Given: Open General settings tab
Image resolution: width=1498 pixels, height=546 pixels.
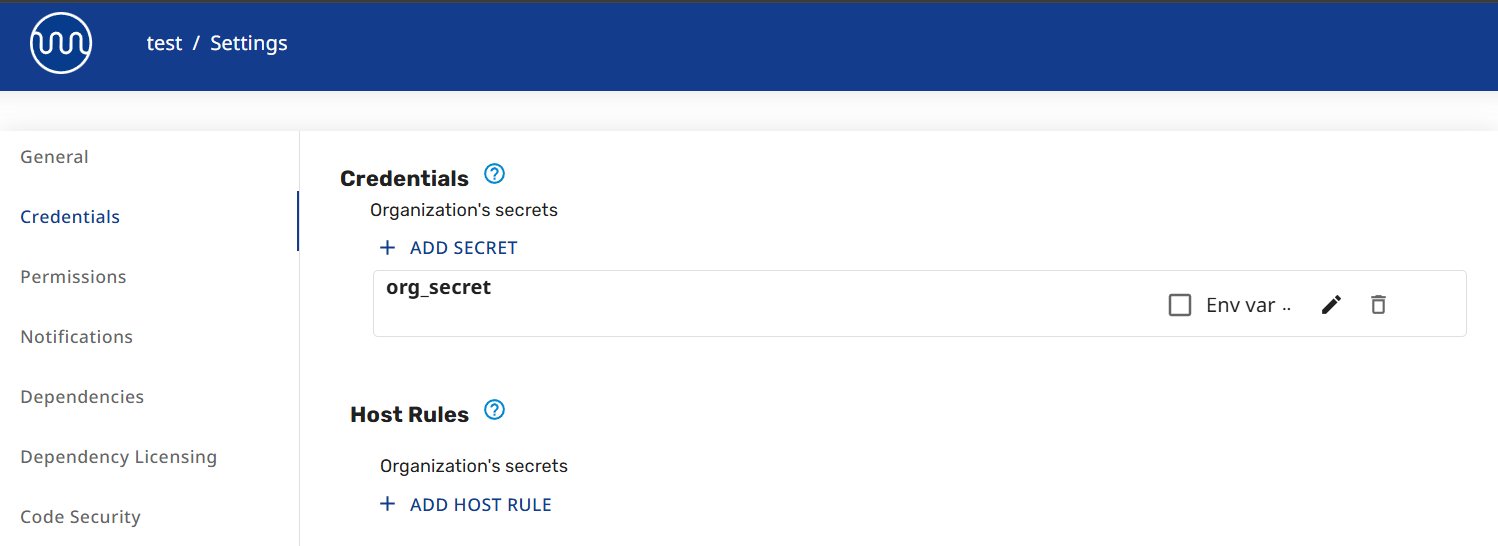Looking at the screenshot, I should point(55,157).
